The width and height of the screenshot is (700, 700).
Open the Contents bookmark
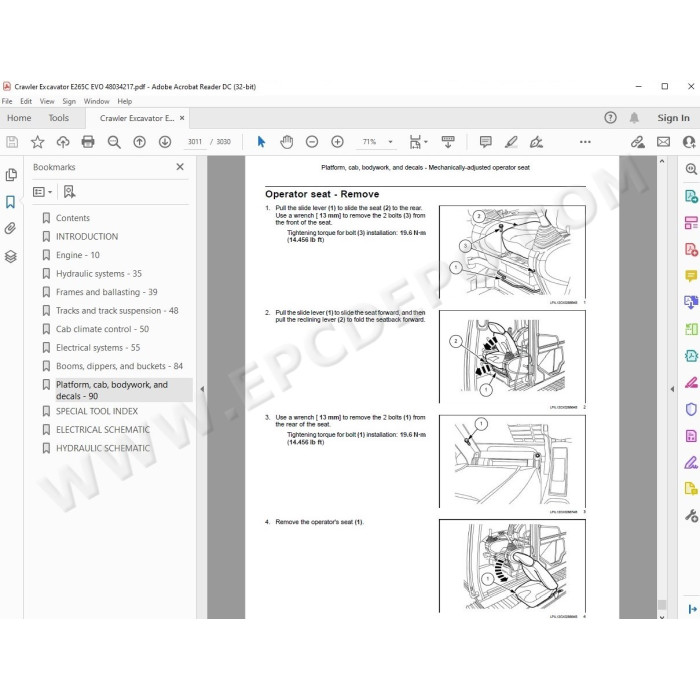pos(73,218)
